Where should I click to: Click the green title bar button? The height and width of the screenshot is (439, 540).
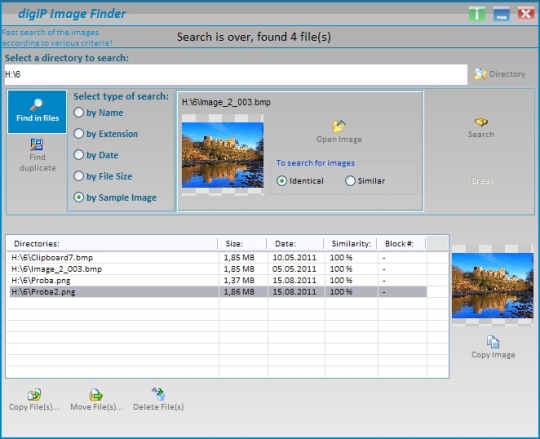pyautogui.click(x=477, y=14)
